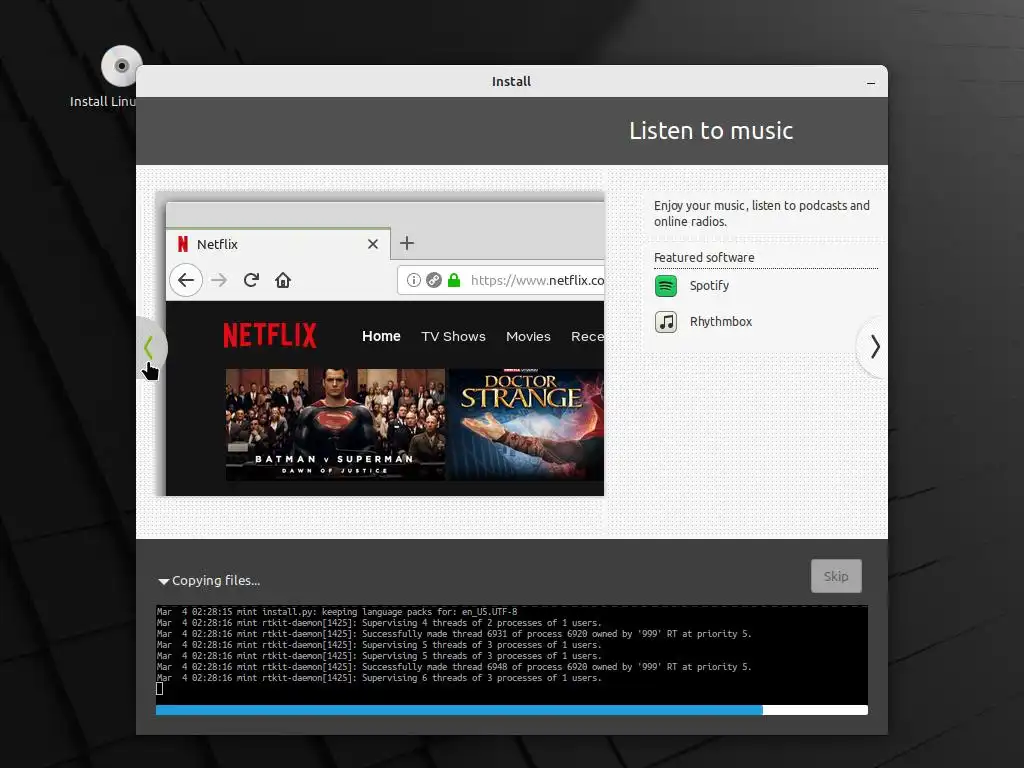Go to the previous slide with left chevron

pos(149,347)
